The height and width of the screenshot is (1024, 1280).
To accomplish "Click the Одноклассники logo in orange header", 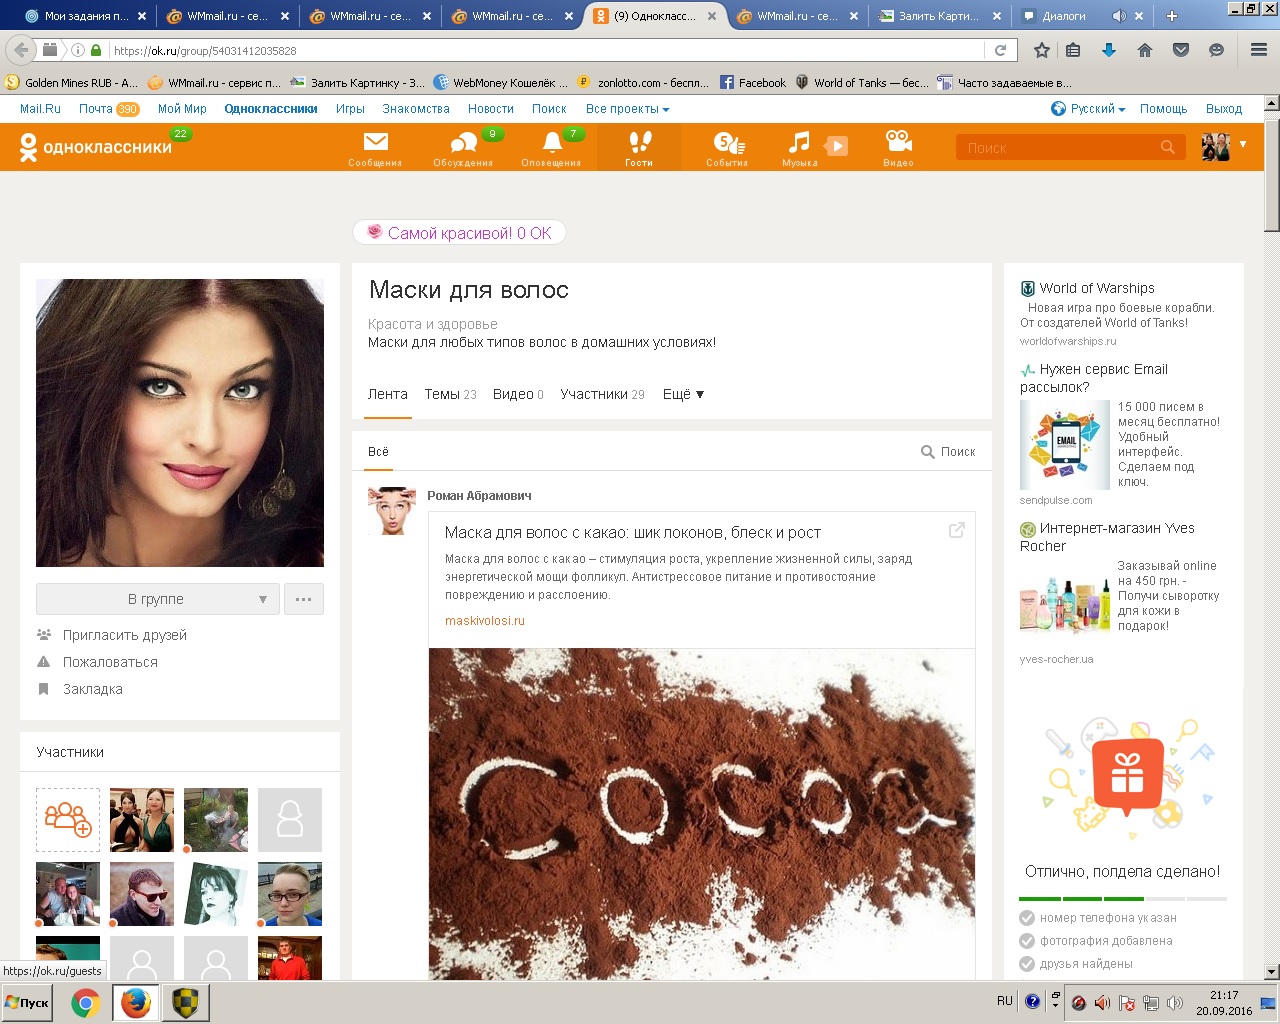I will pyautogui.click(x=96, y=147).
